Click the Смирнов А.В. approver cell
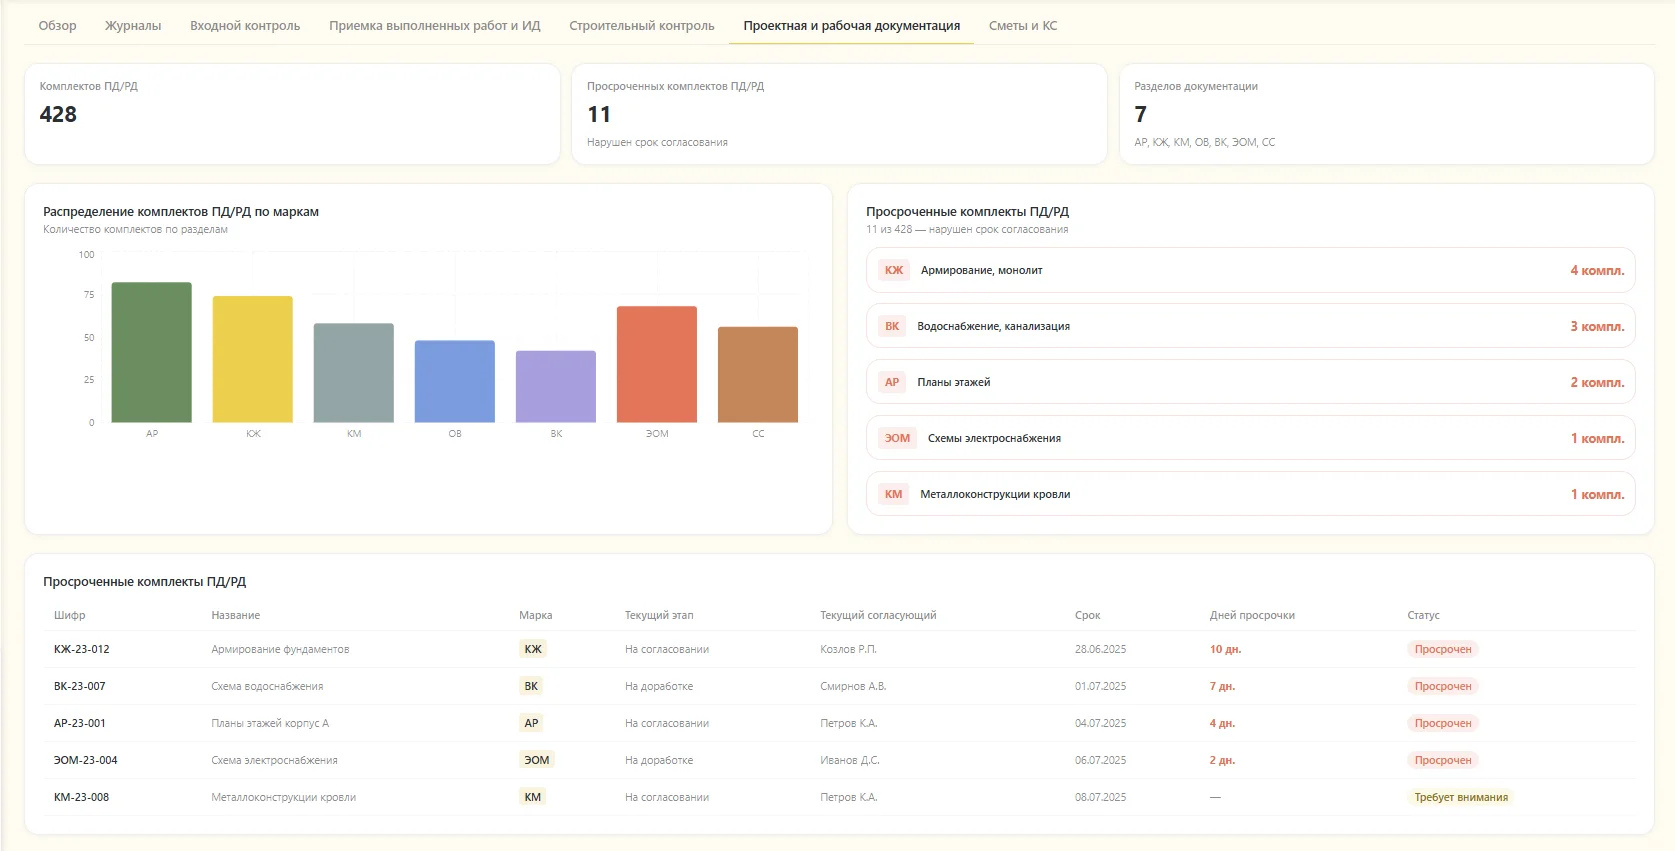This screenshot has width=1675, height=851. (853, 686)
